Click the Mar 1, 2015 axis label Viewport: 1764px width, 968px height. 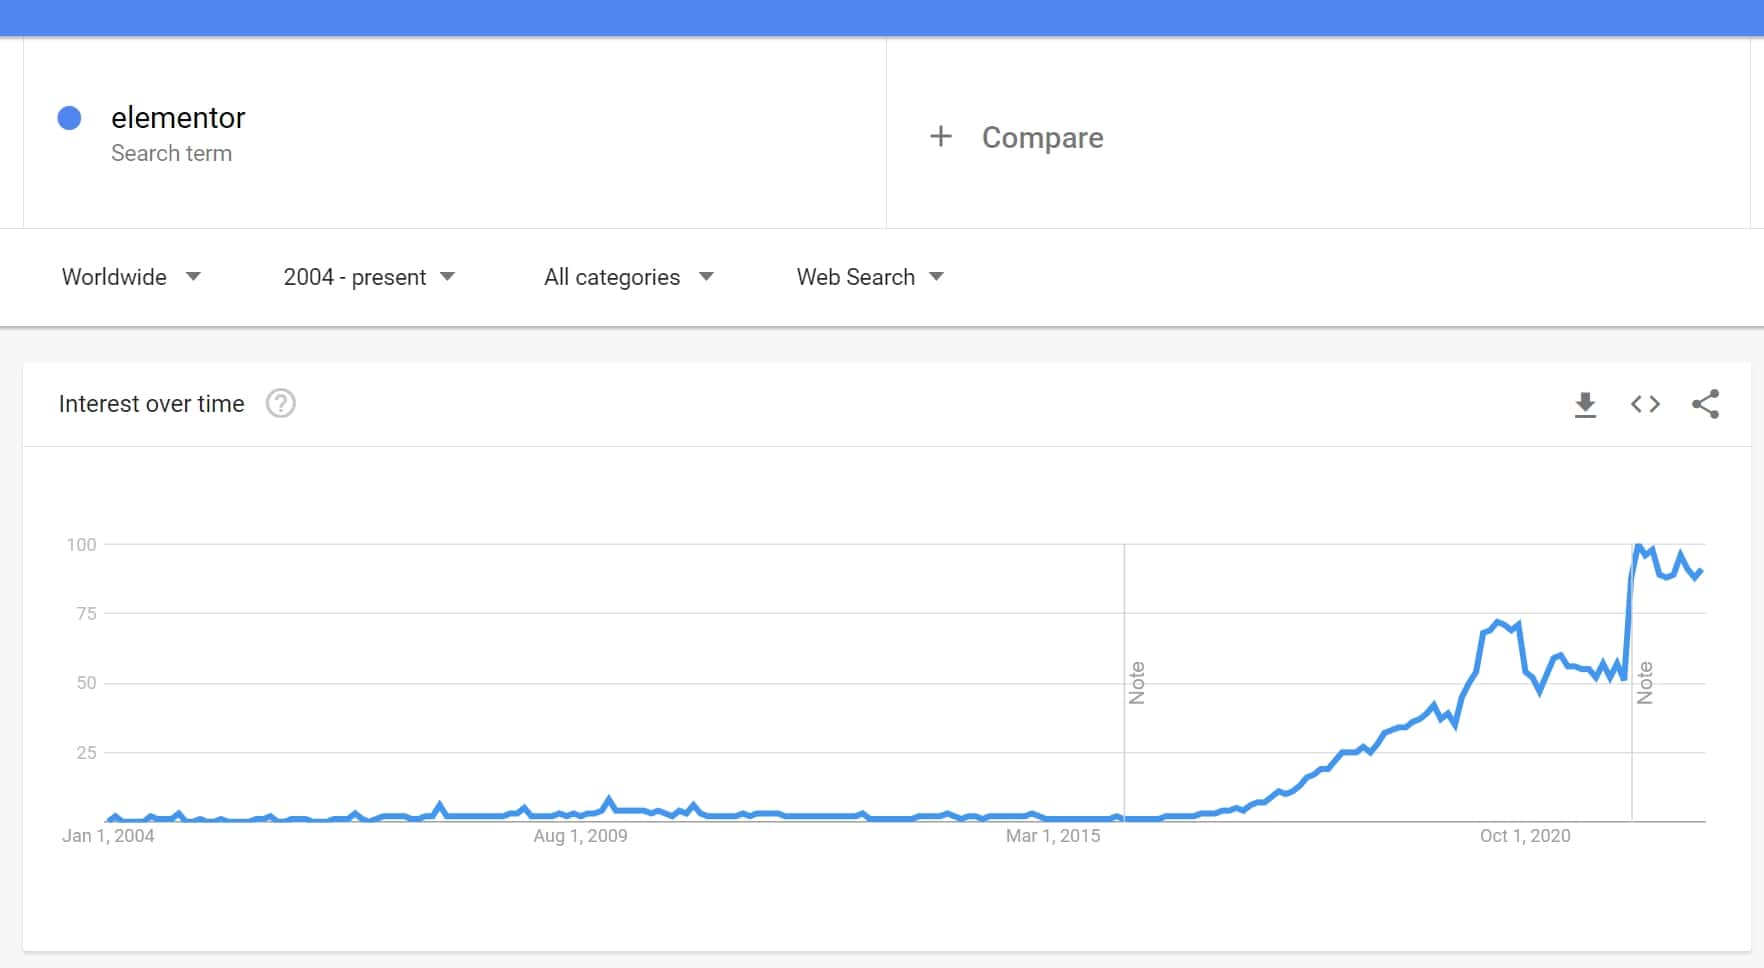pos(1053,836)
